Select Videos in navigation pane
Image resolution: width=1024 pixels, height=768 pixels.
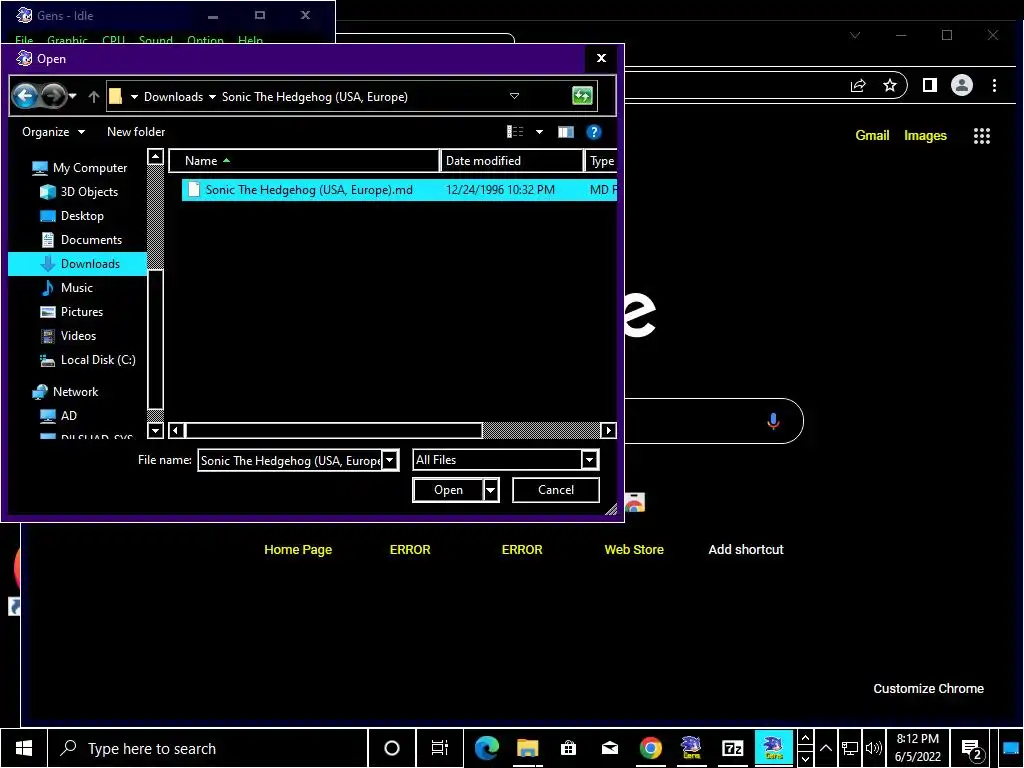[x=68, y=336]
